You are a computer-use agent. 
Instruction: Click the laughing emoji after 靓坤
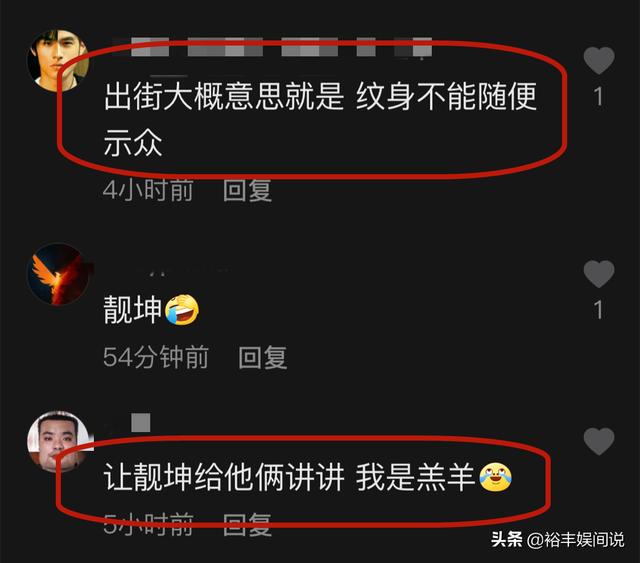click(182, 310)
